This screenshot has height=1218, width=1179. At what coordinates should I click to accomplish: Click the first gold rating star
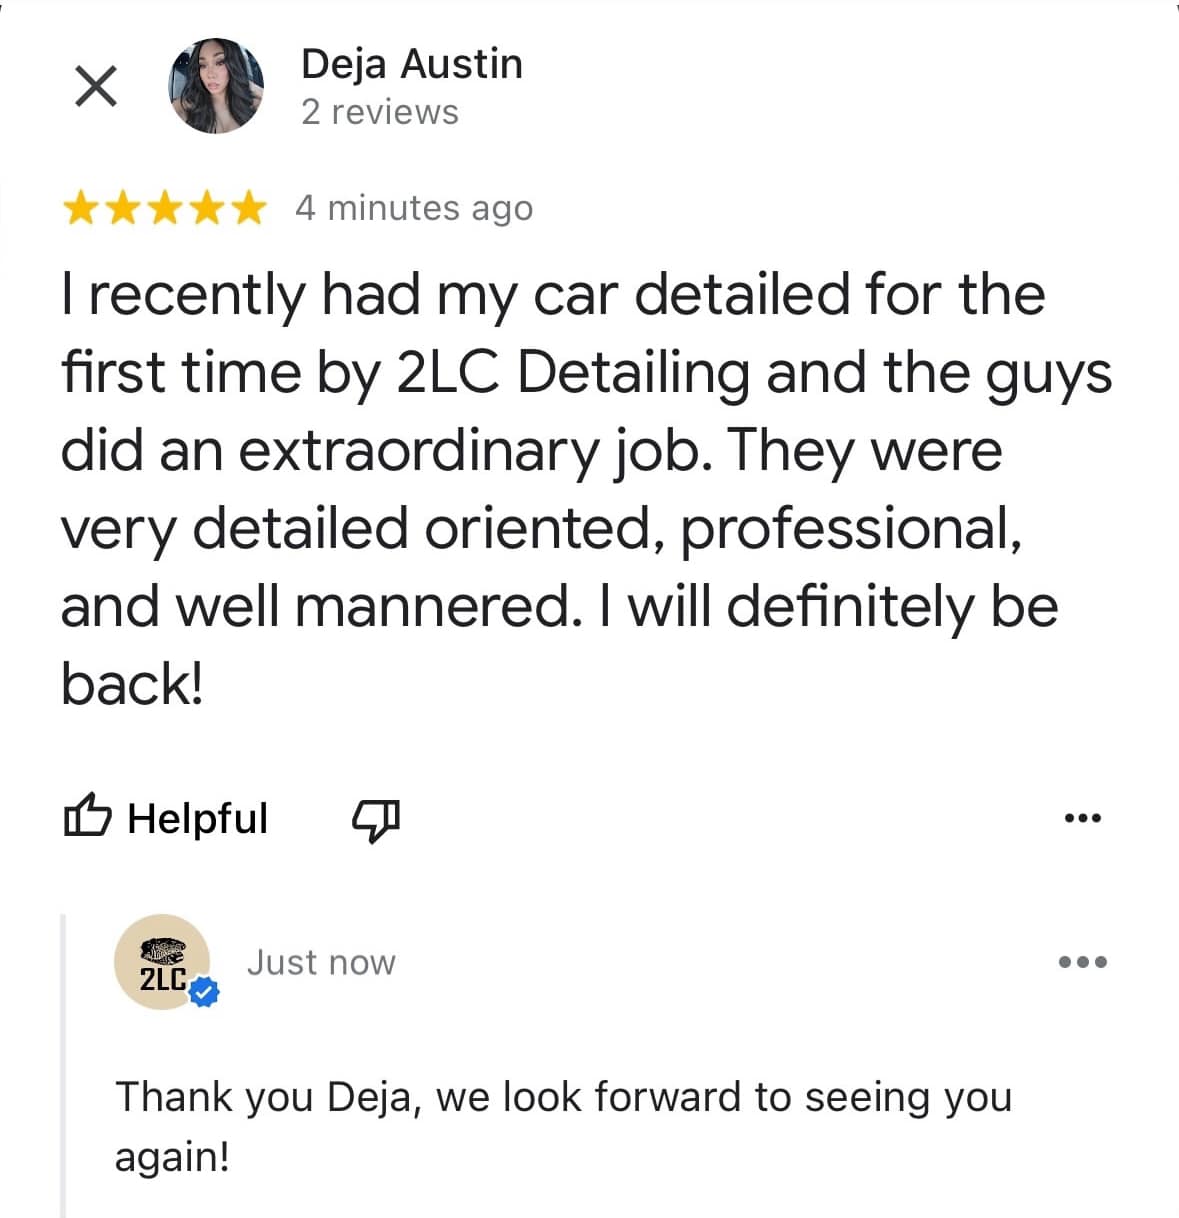pos(81,208)
